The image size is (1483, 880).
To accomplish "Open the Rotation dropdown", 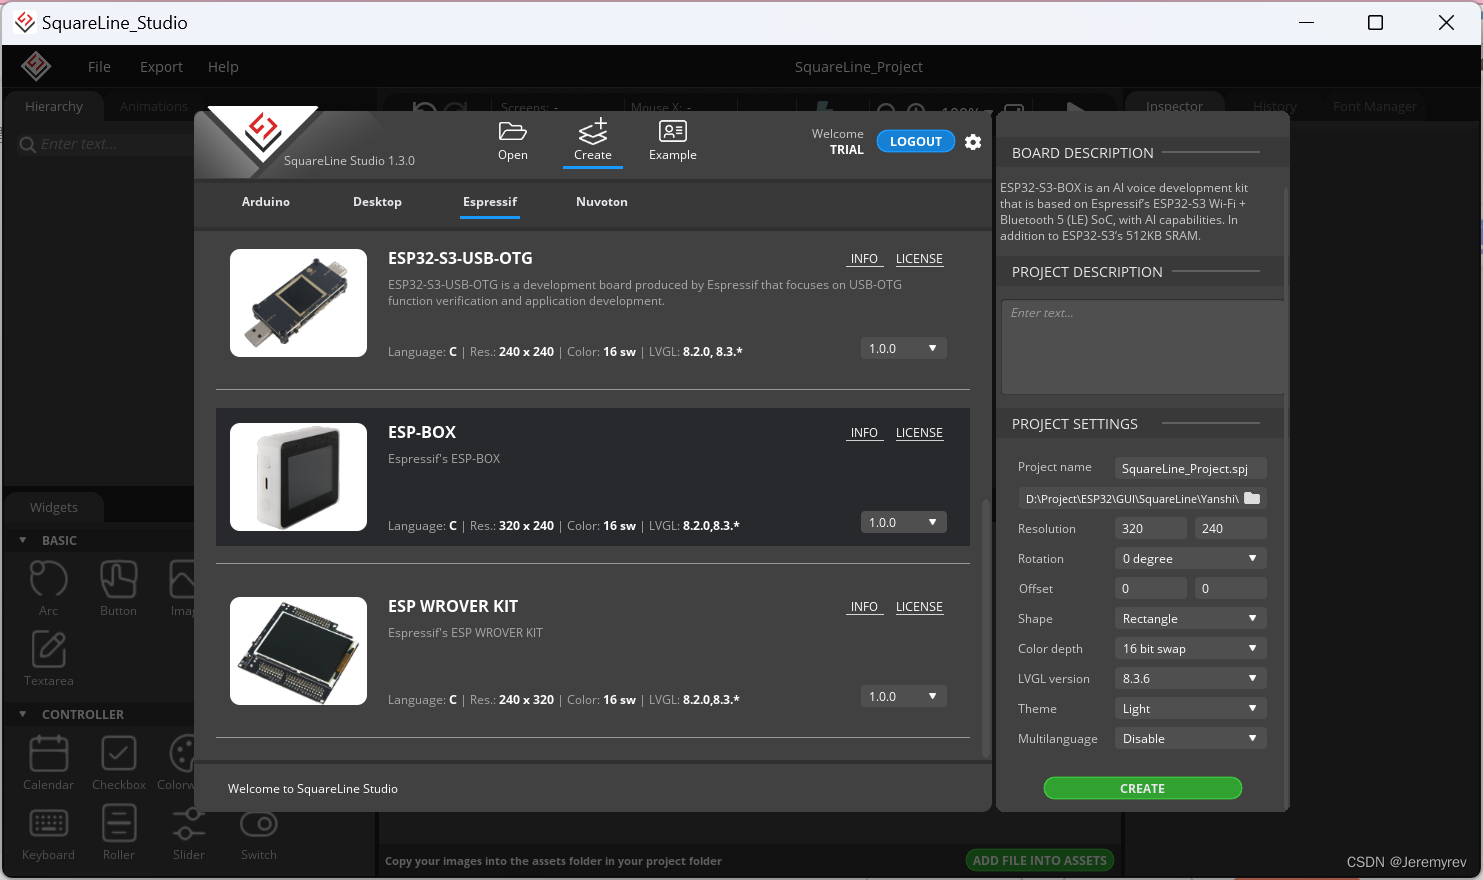I will (x=1190, y=558).
